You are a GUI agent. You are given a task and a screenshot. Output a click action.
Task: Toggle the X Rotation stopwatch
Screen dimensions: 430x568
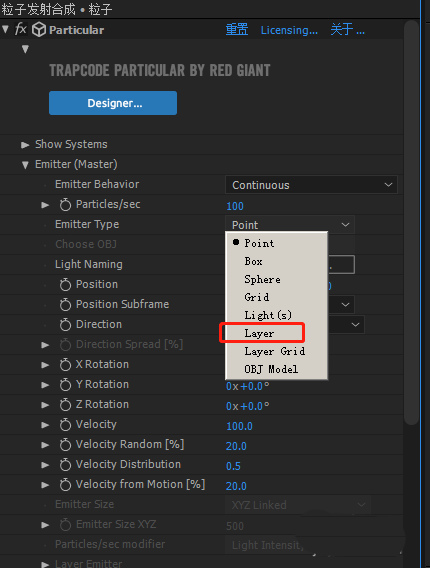tap(65, 365)
